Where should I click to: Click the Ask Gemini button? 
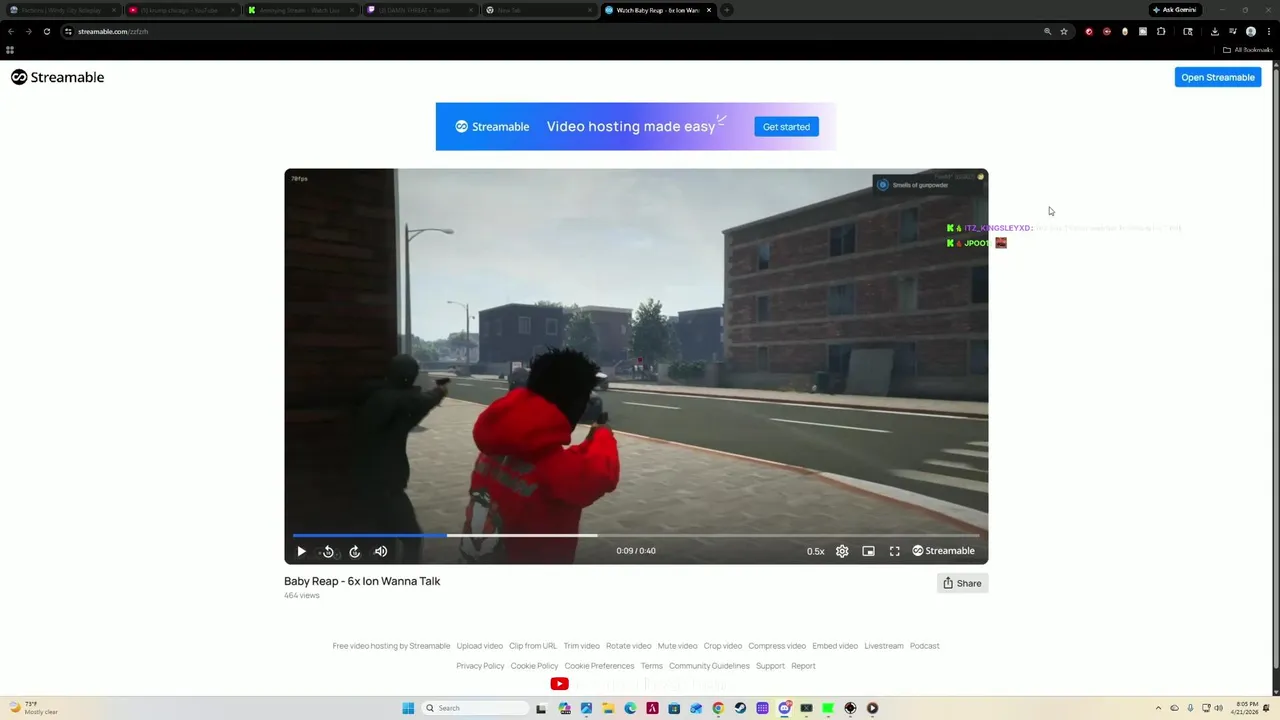(1175, 10)
